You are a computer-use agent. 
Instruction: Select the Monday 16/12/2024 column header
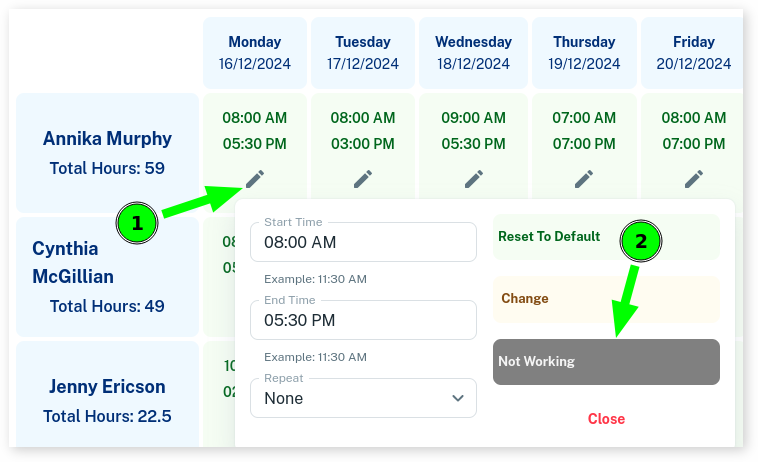tap(255, 53)
